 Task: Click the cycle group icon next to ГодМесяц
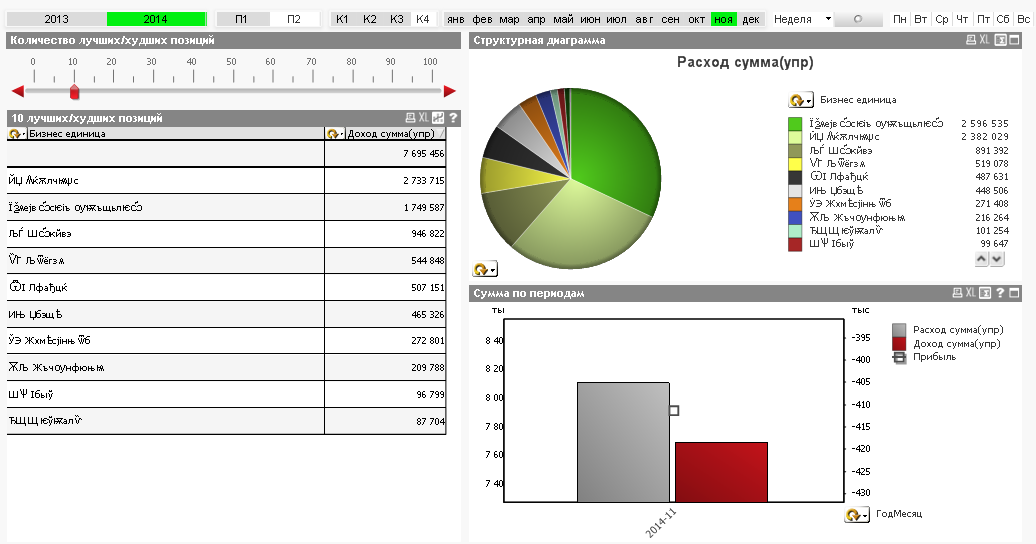pos(856,515)
